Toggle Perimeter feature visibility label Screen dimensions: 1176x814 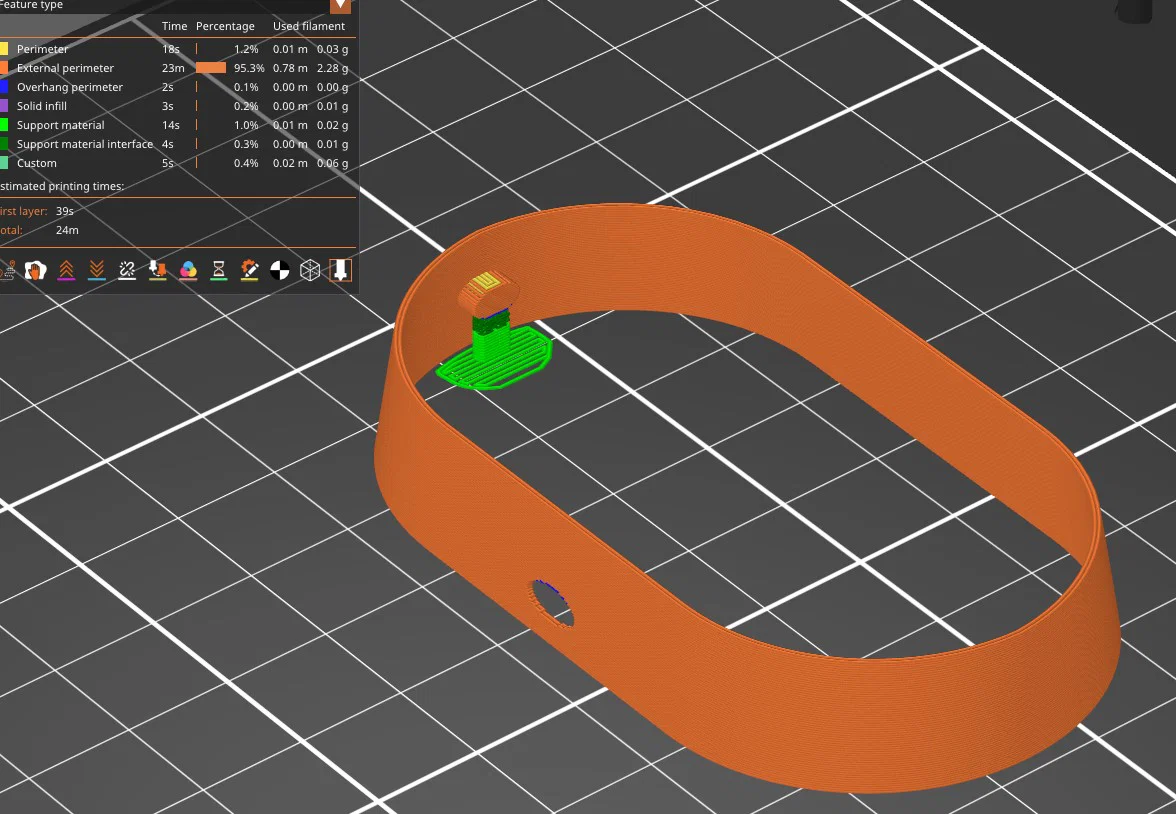point(42,49)
